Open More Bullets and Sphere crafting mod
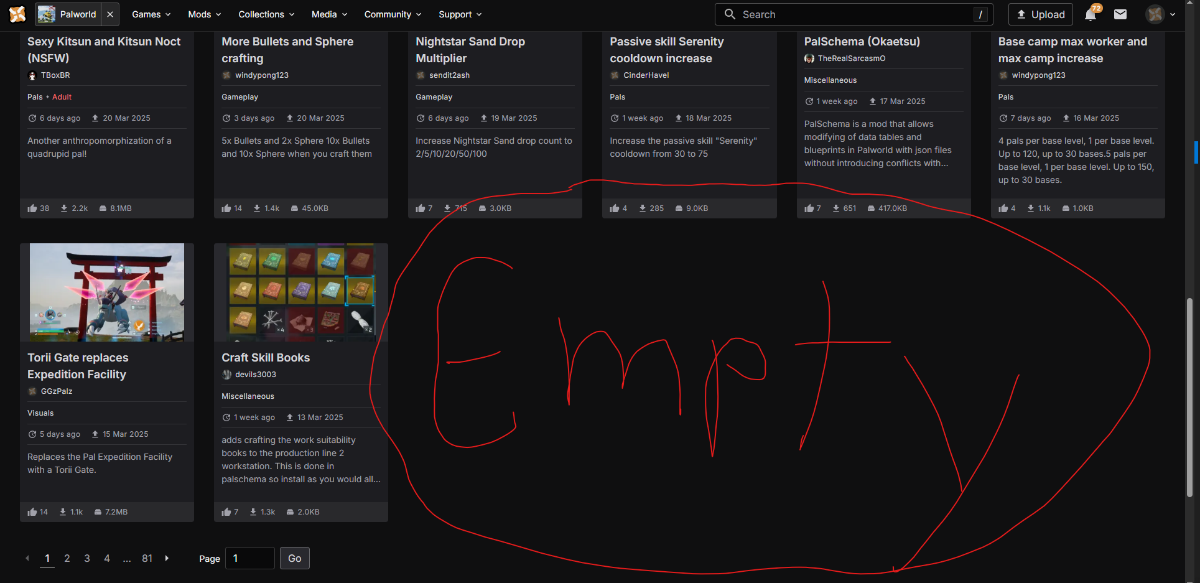The height and width of the screenshot is (583, 1200). click(288, 50)
